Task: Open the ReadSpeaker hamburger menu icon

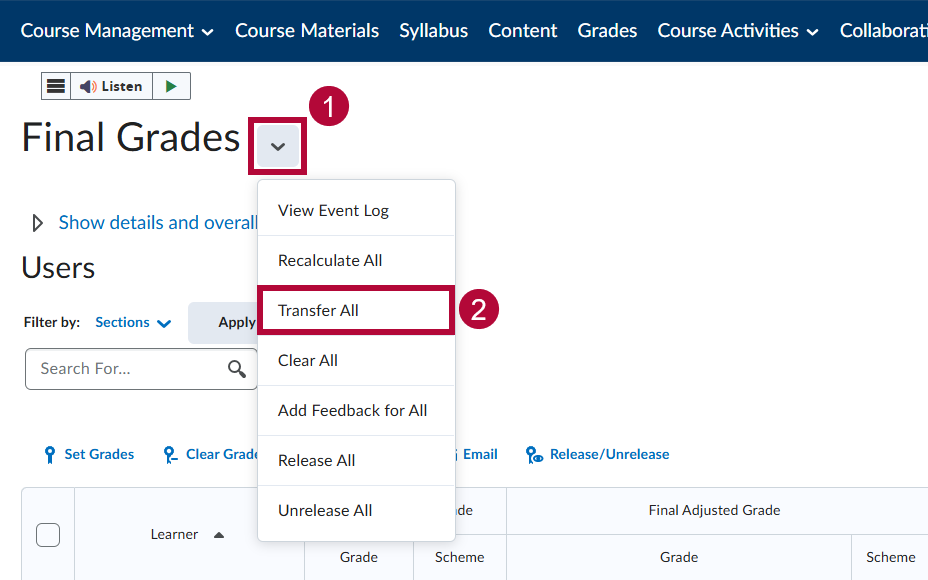Action: coord(56,86)
